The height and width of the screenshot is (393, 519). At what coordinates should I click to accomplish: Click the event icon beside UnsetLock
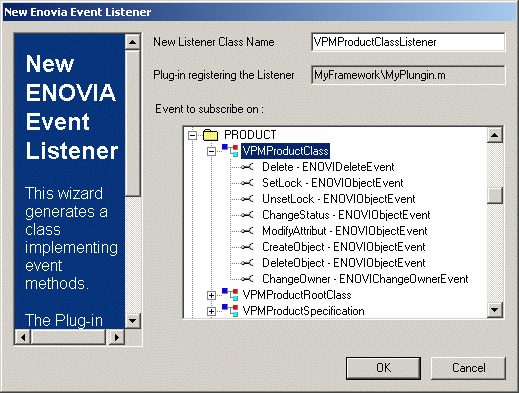pos(247,199)
